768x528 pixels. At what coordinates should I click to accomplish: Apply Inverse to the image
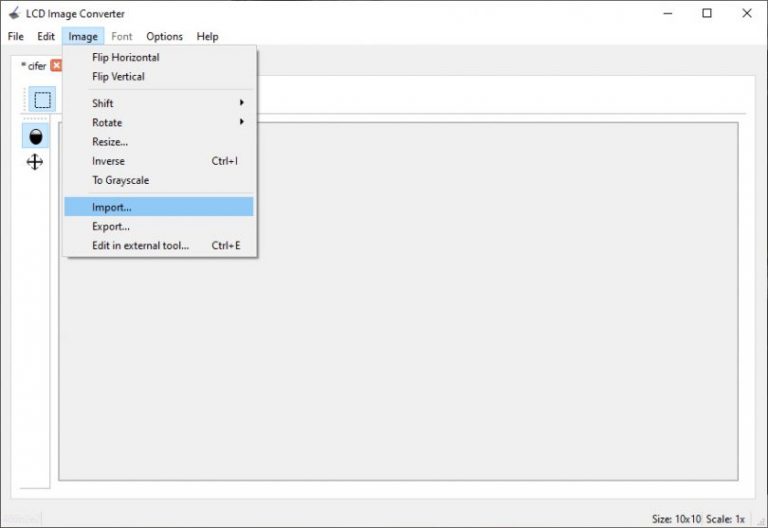tap(109, 161)
